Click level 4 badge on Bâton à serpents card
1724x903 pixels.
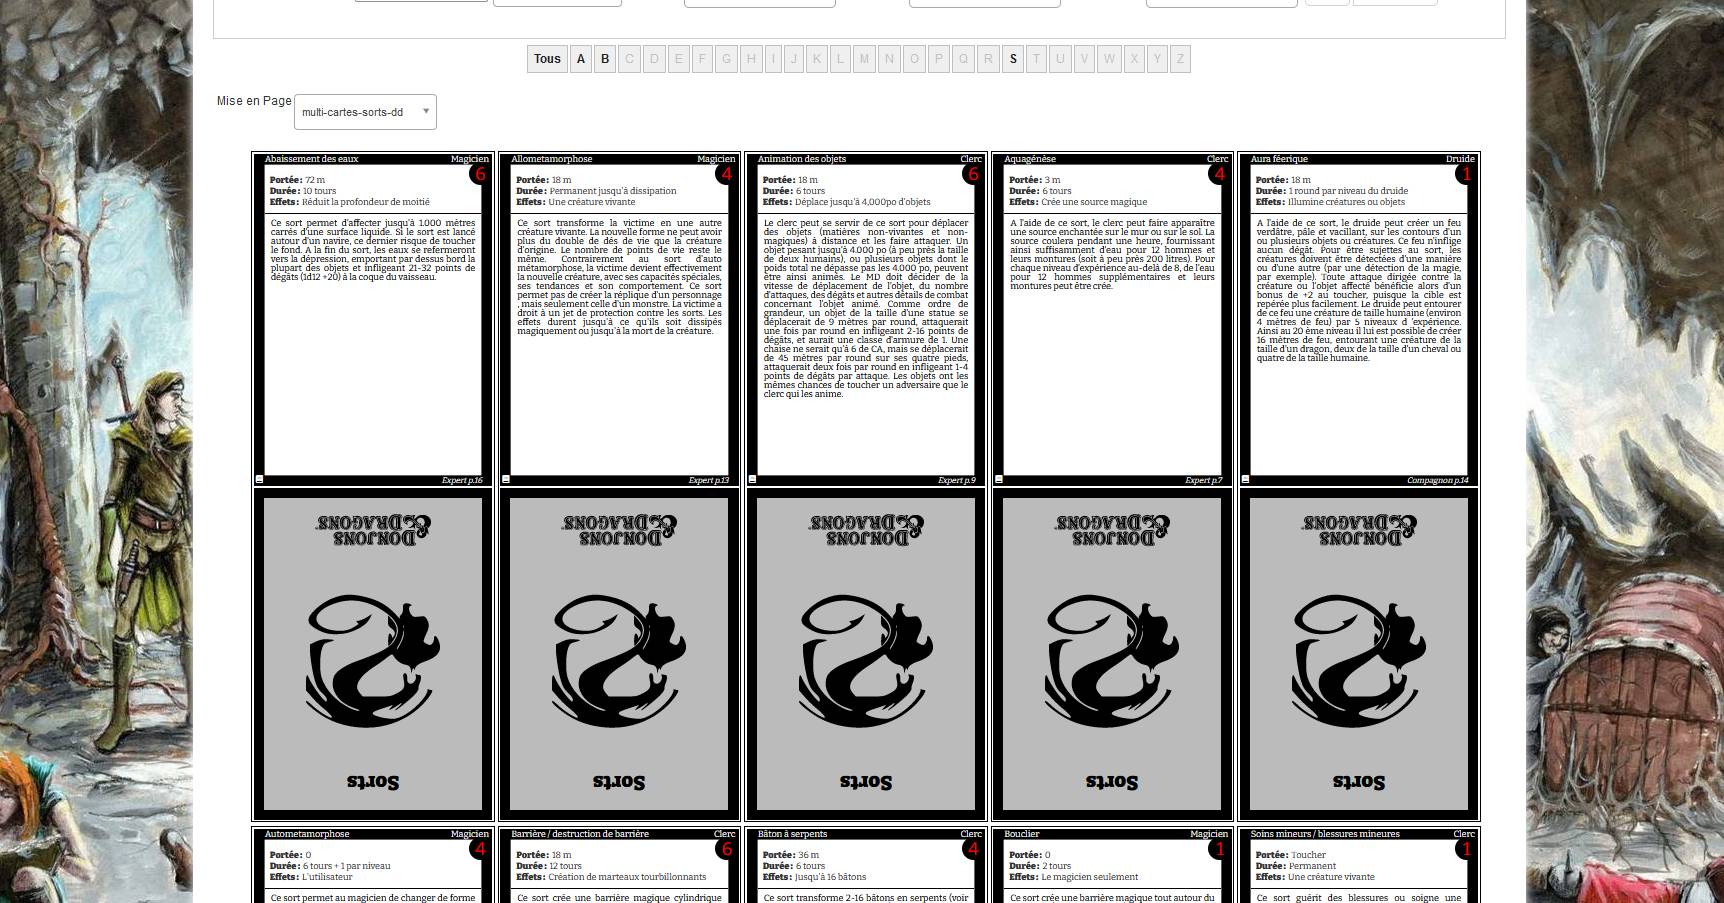tap(973, 849)
